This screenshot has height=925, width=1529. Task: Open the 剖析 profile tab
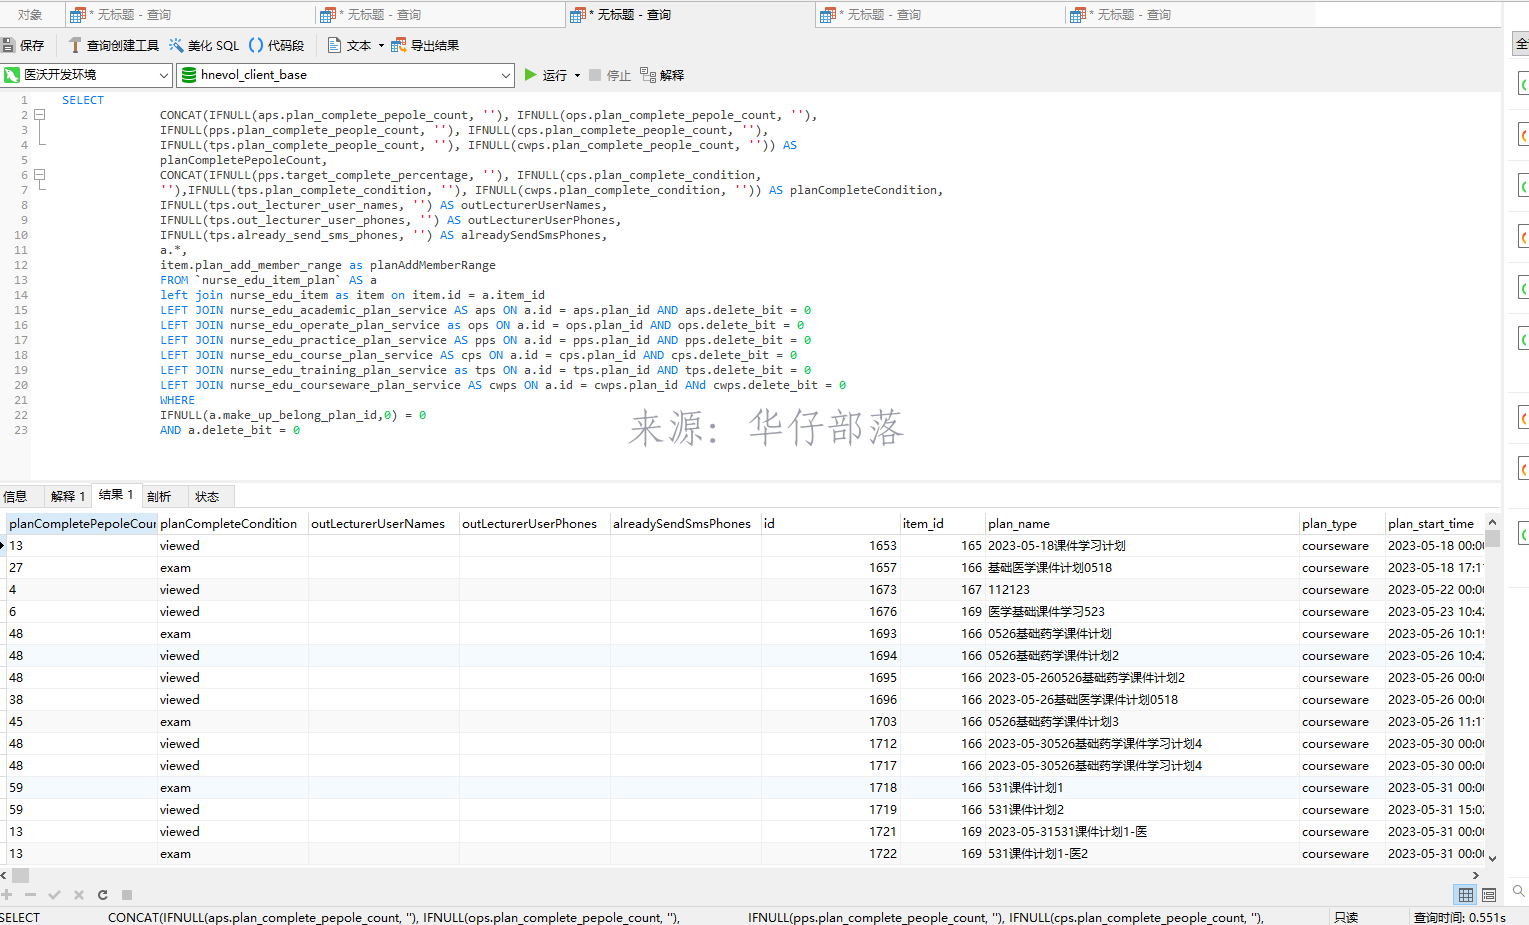[x=159, y=496]
